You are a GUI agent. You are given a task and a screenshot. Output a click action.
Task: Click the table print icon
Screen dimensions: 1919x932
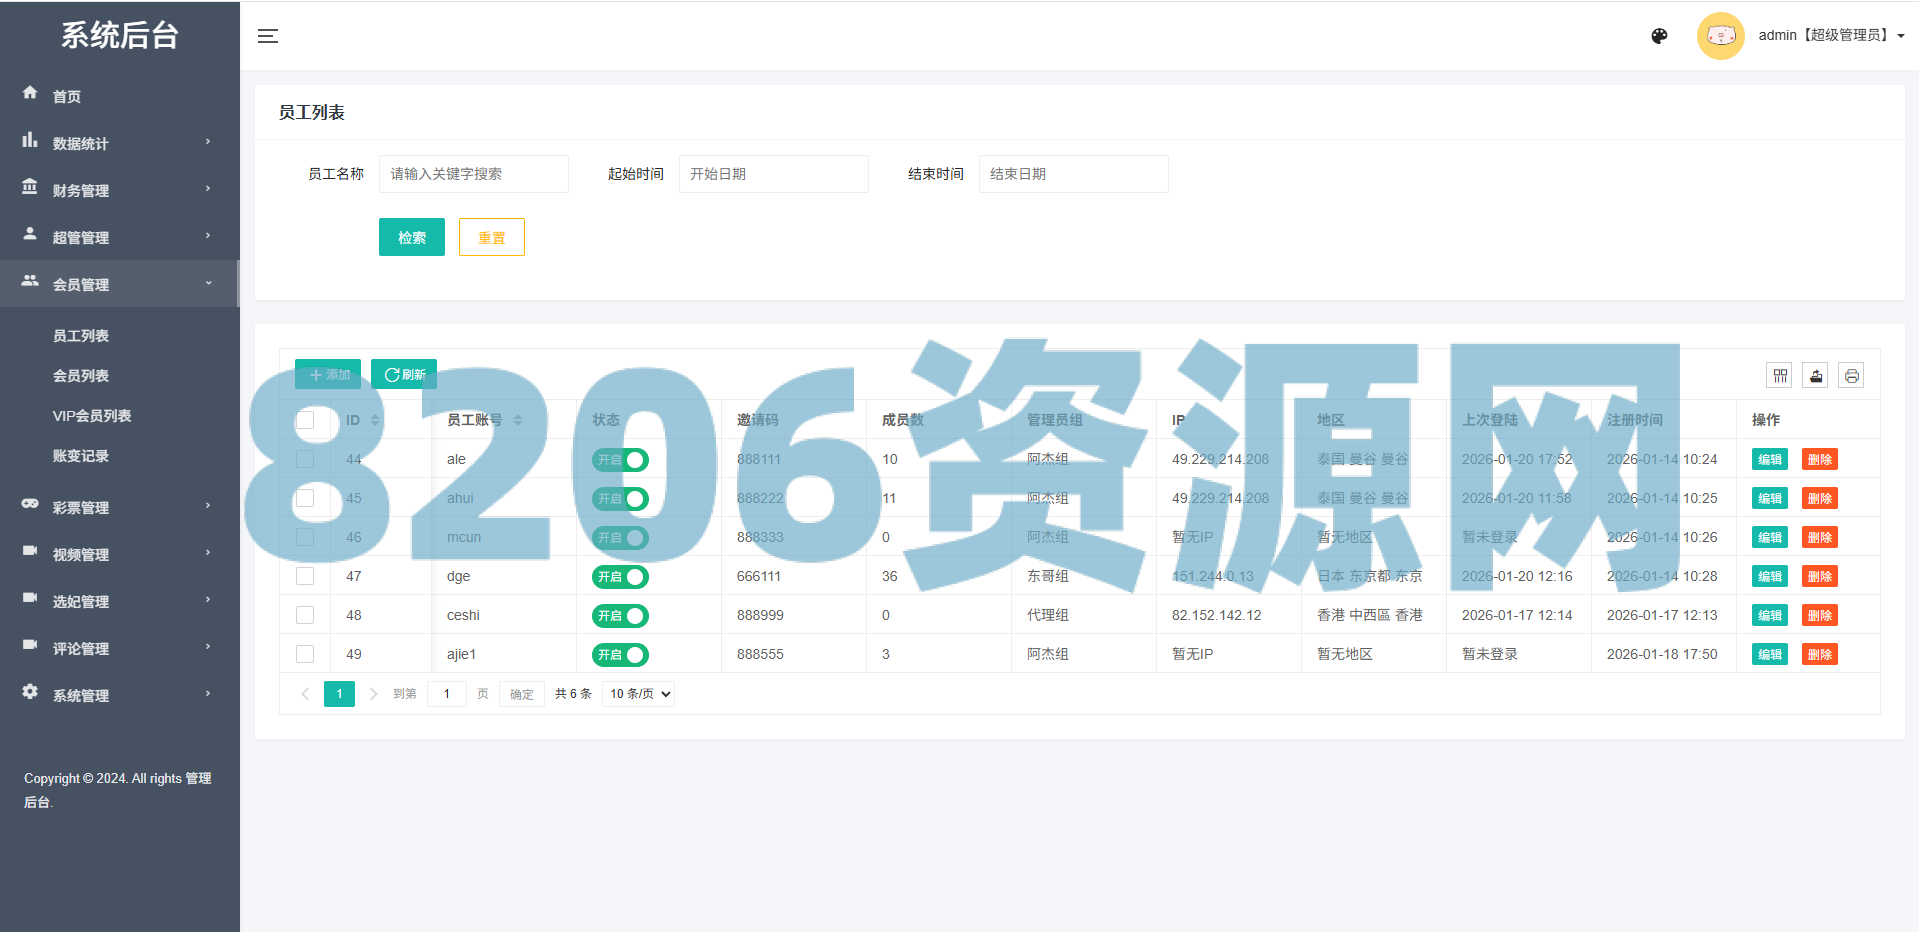[1852, 376]
